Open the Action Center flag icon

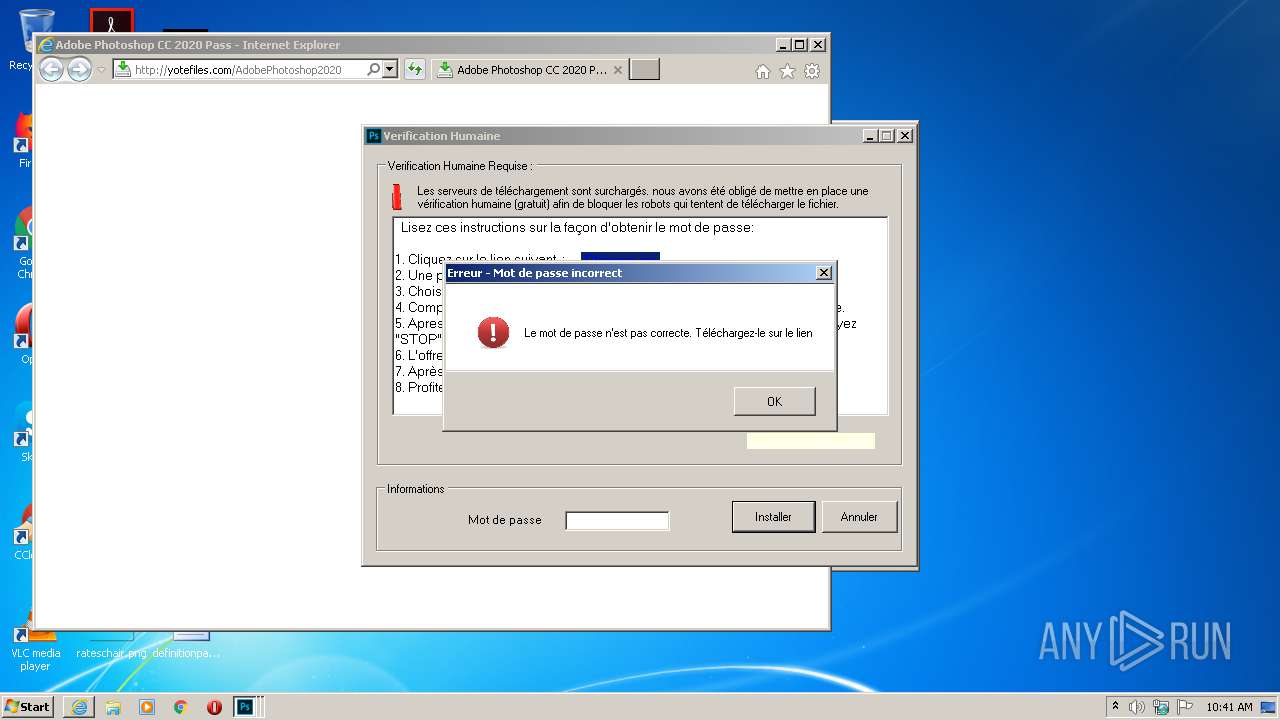click(1185, 707)
